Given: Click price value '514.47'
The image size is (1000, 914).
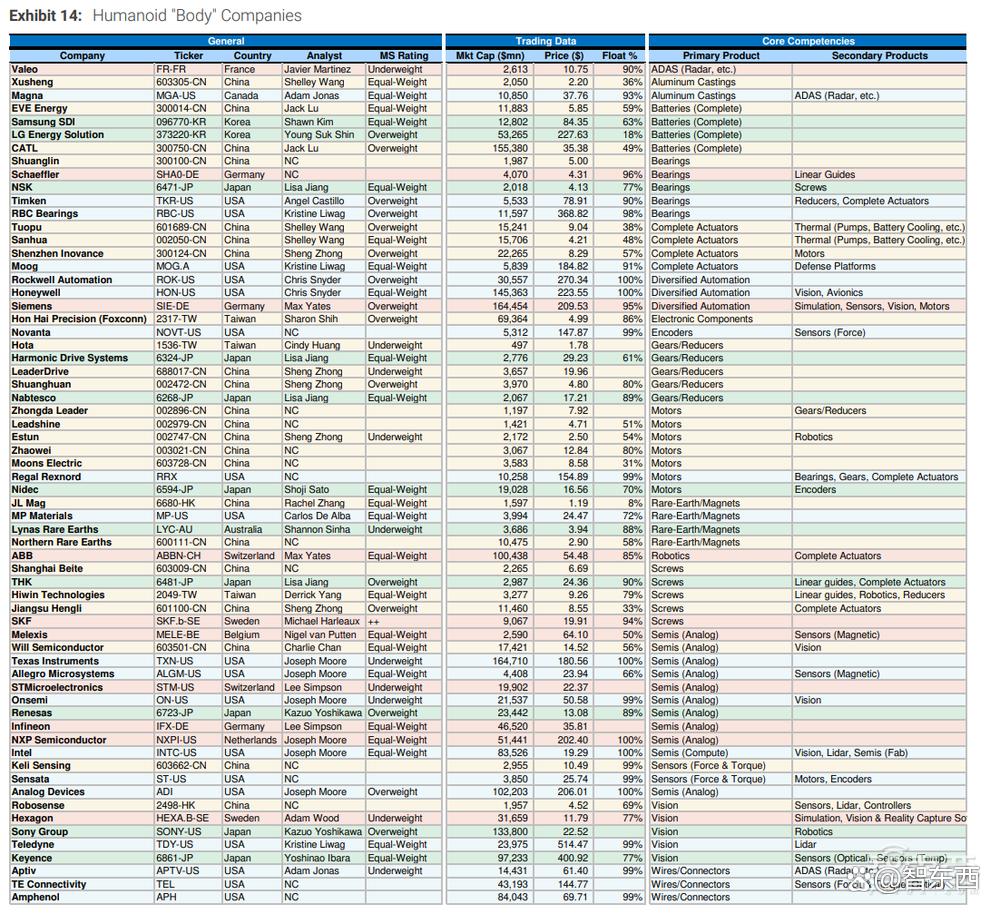Looking at the screenshot, I should (573, 844).
